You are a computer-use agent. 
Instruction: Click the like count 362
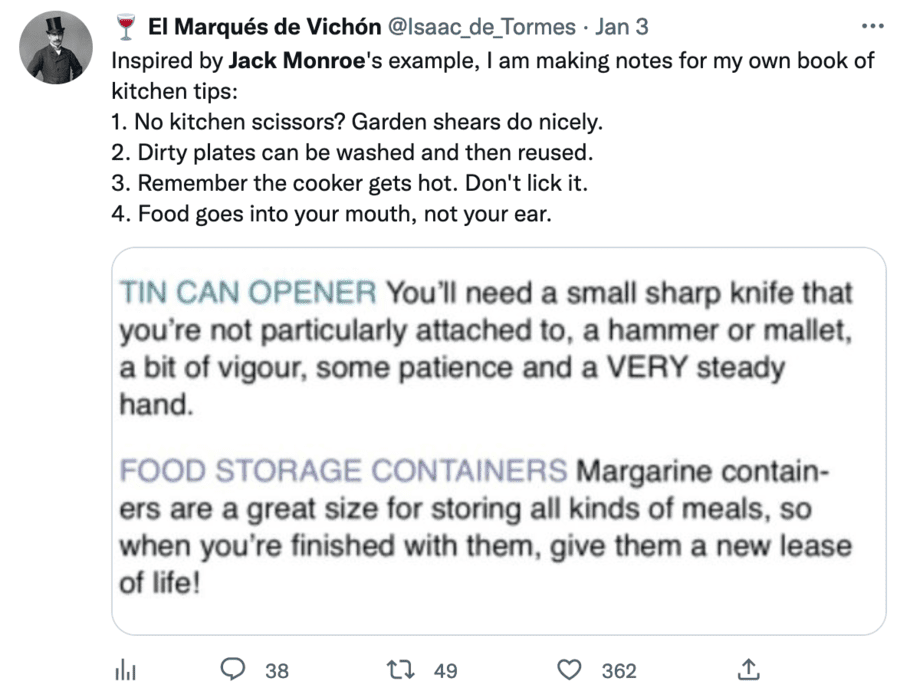click(x=619, y=671)
